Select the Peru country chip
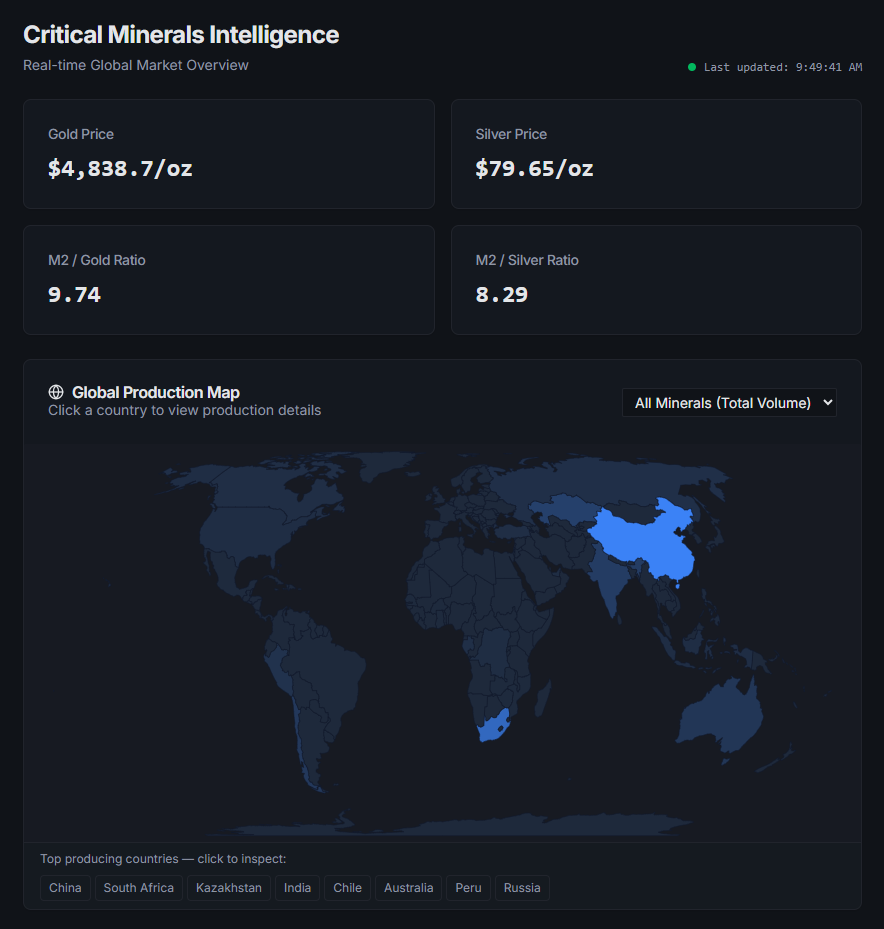 pos(468,888)
